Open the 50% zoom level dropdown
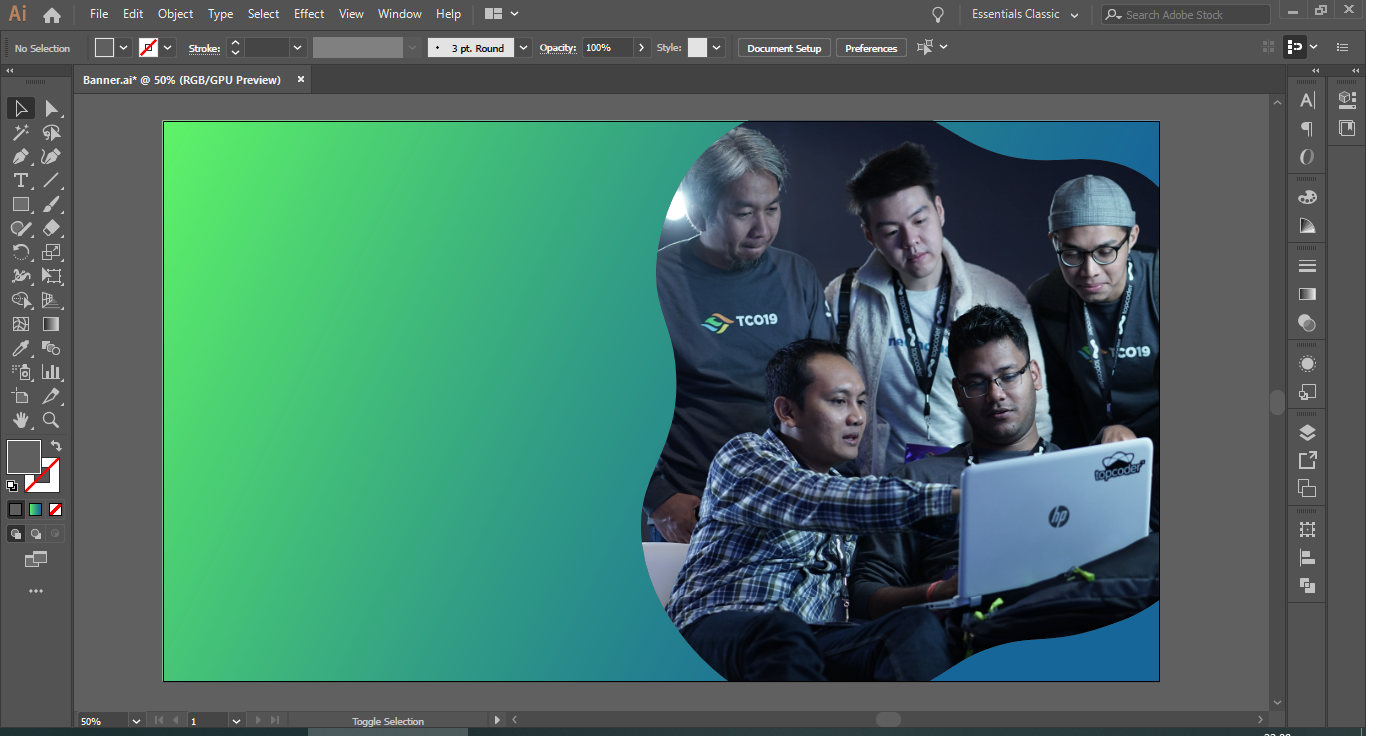 [135, 721]
